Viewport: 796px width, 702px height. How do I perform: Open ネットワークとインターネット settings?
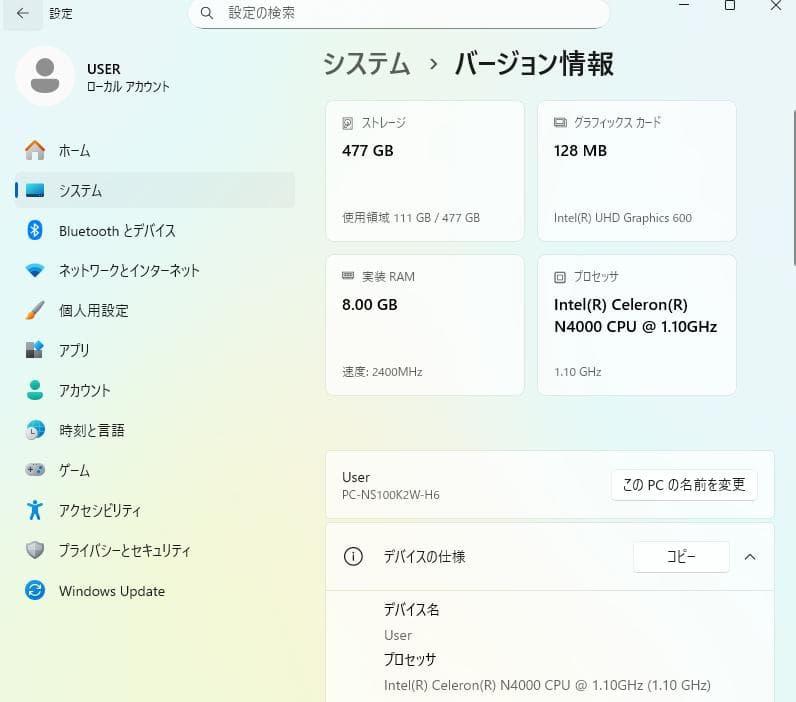155,270
